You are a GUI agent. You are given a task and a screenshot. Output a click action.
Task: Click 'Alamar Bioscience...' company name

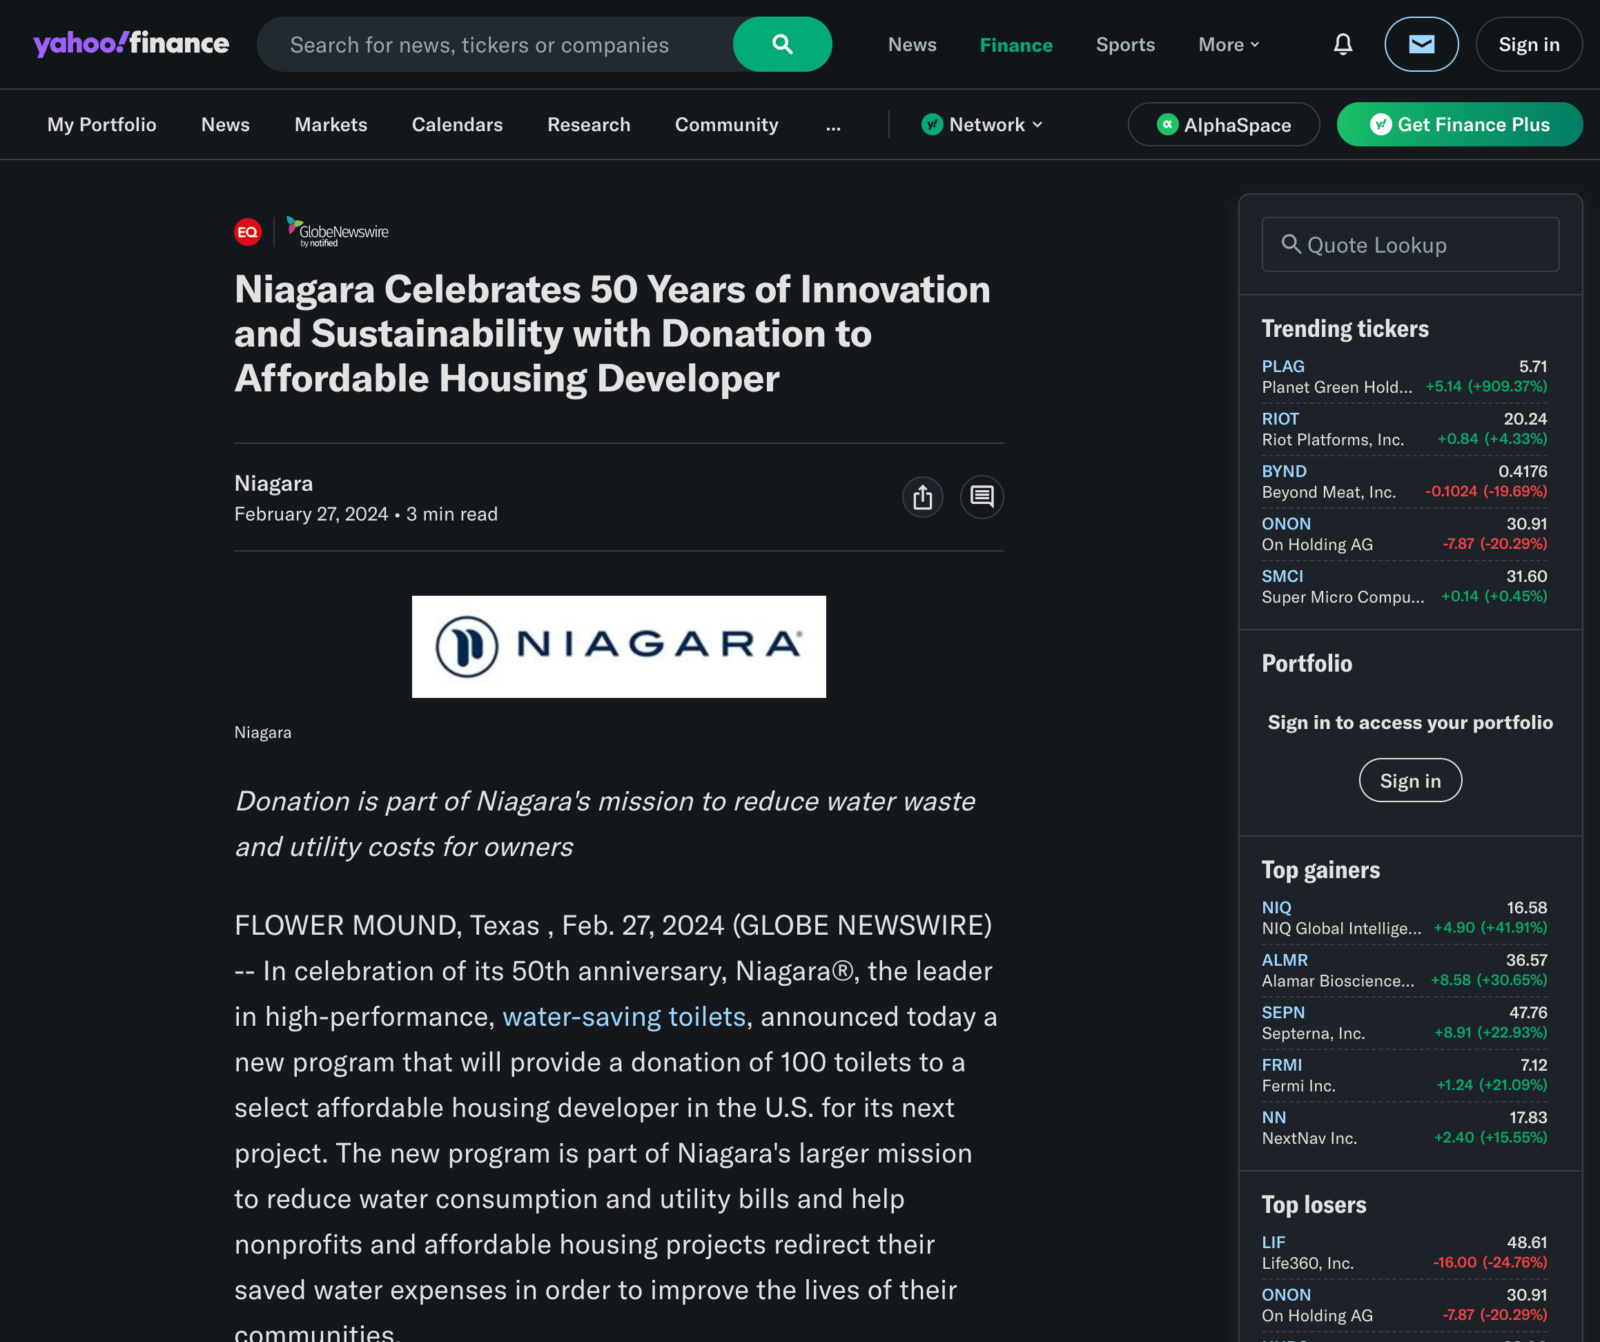1338,981
